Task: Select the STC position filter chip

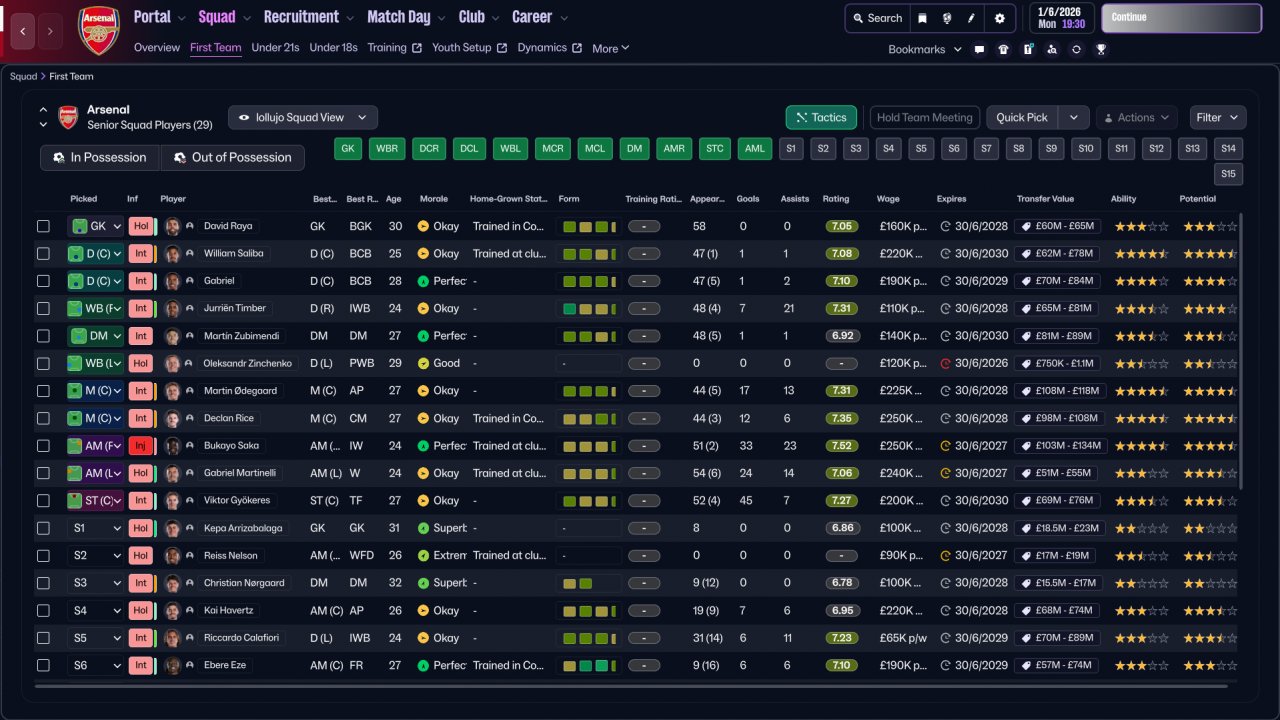Action: [x=714, y=149]
